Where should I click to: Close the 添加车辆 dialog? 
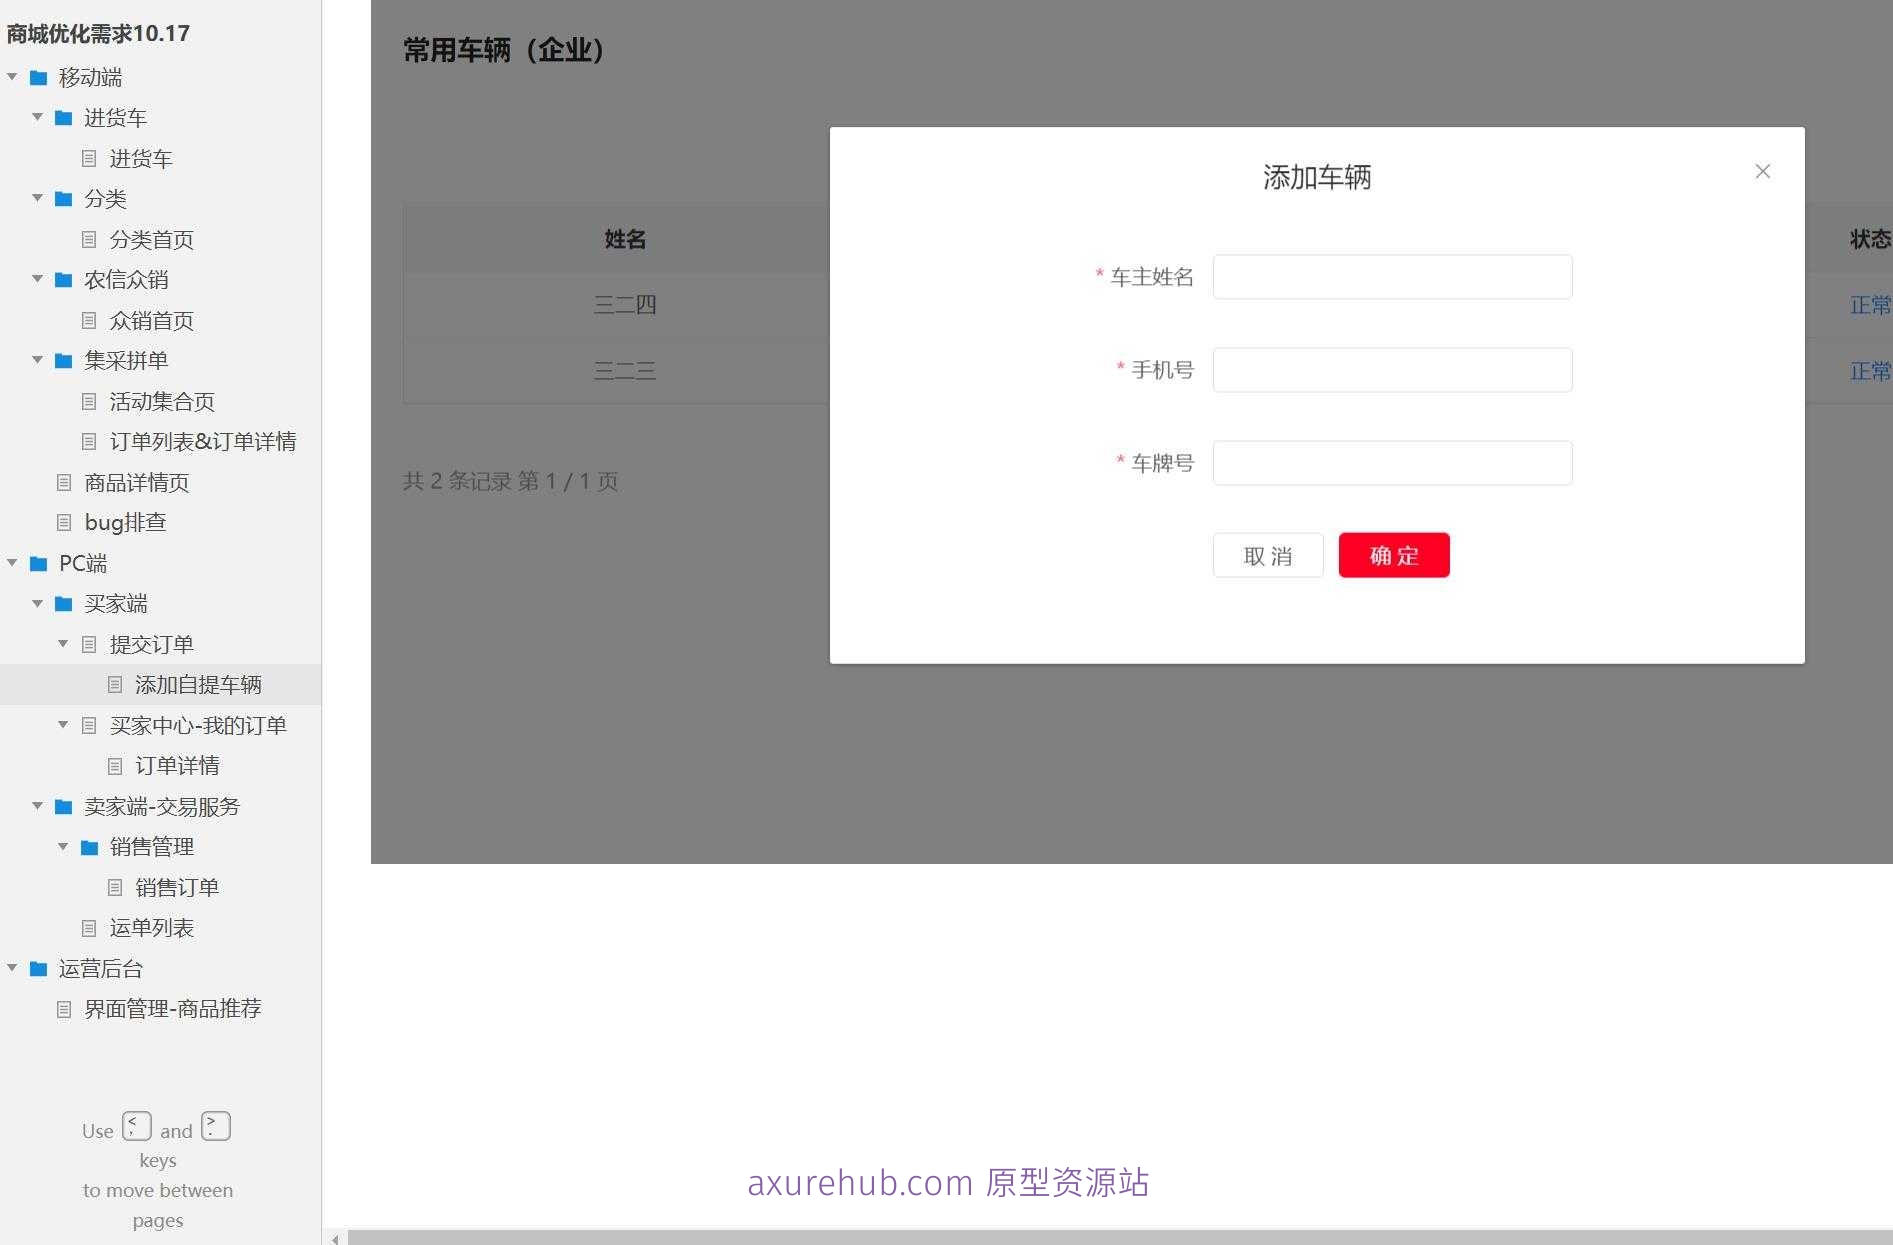(x=1762, y=171)
